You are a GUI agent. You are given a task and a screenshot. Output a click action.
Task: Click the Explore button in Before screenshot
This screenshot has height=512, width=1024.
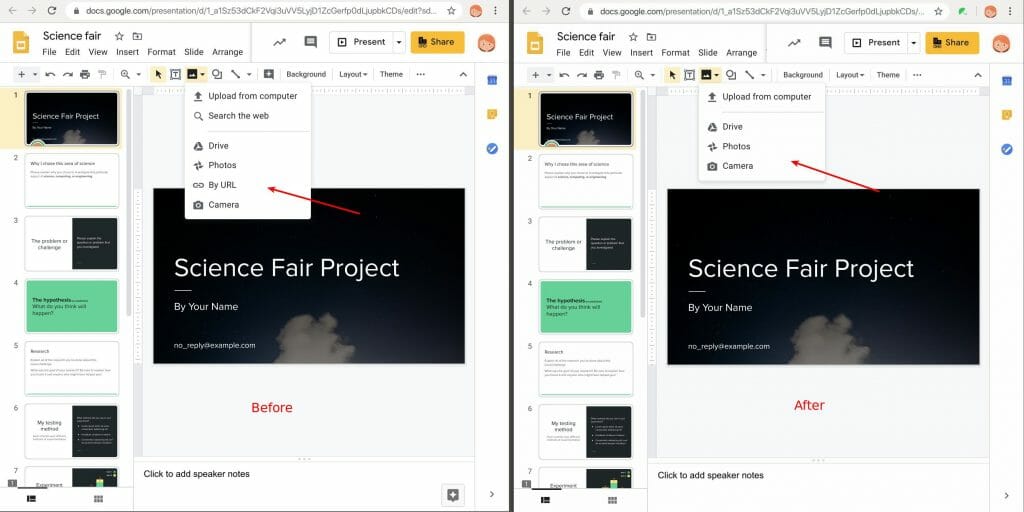(x=453, y=496)
